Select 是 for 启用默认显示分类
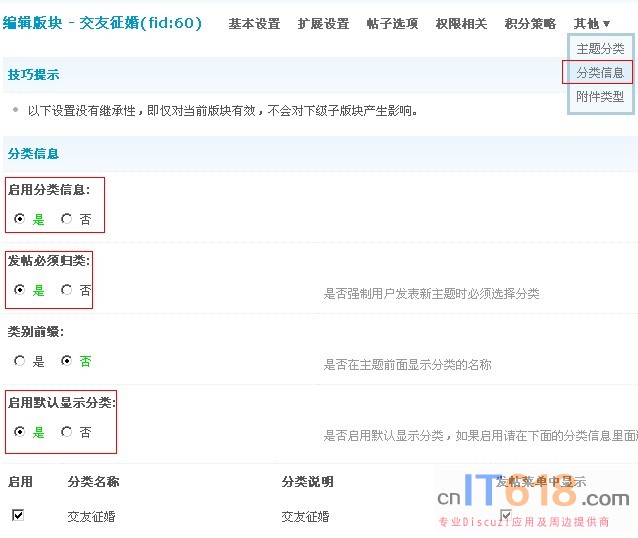 (x=20, y=432)
